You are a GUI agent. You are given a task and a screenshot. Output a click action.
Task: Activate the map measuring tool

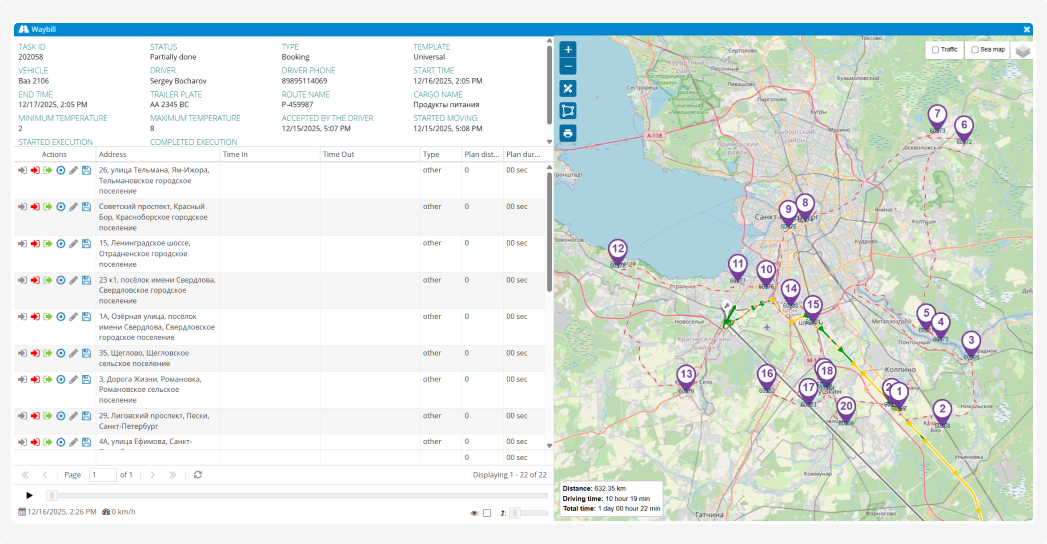click(x=568, y=88)
